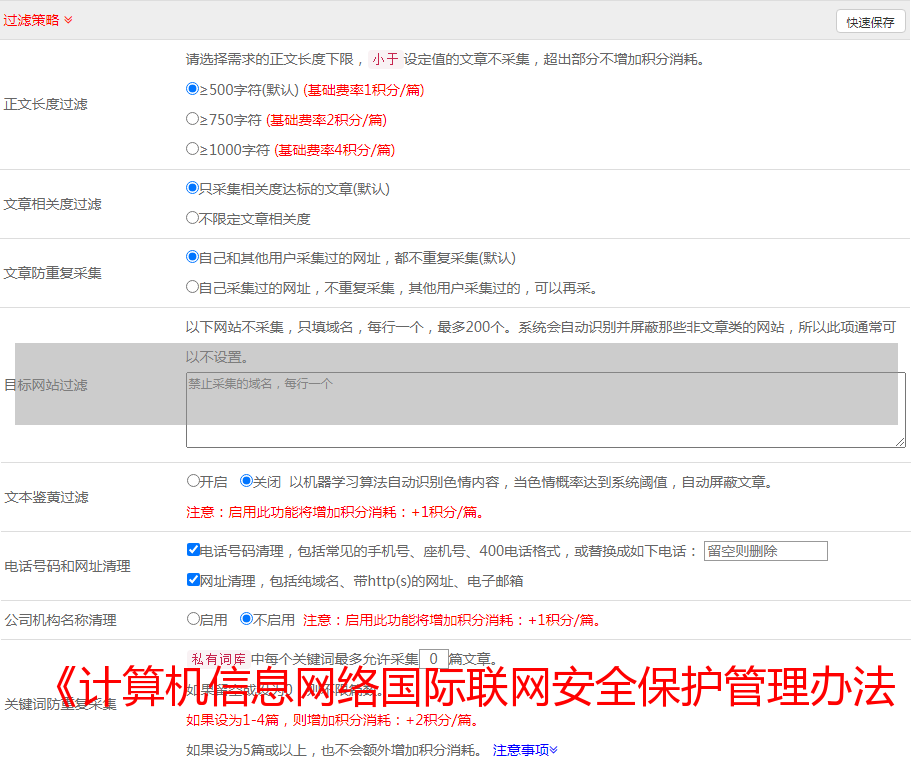Select 不启用 for 公司机构名称清理
The image size is (912, 768).
click(x=247, y=619)
